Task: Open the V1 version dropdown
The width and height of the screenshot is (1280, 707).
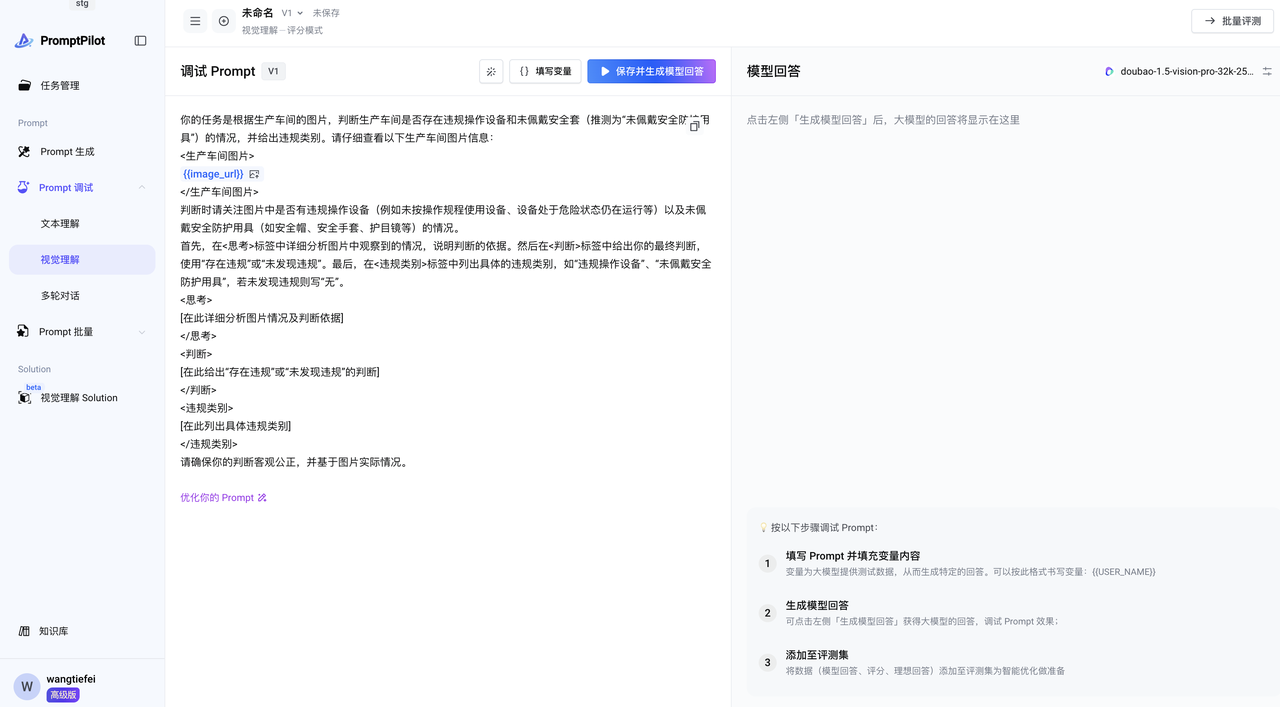Action: click(x=292, y=13)
